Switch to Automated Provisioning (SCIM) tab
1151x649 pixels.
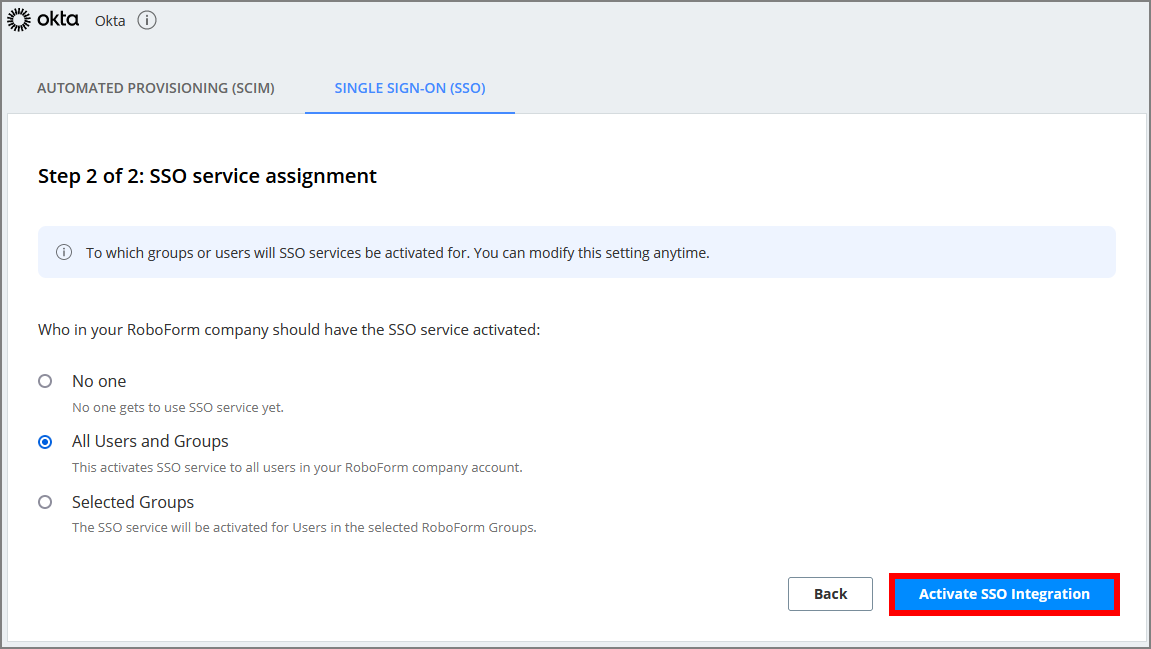[156, 88]
